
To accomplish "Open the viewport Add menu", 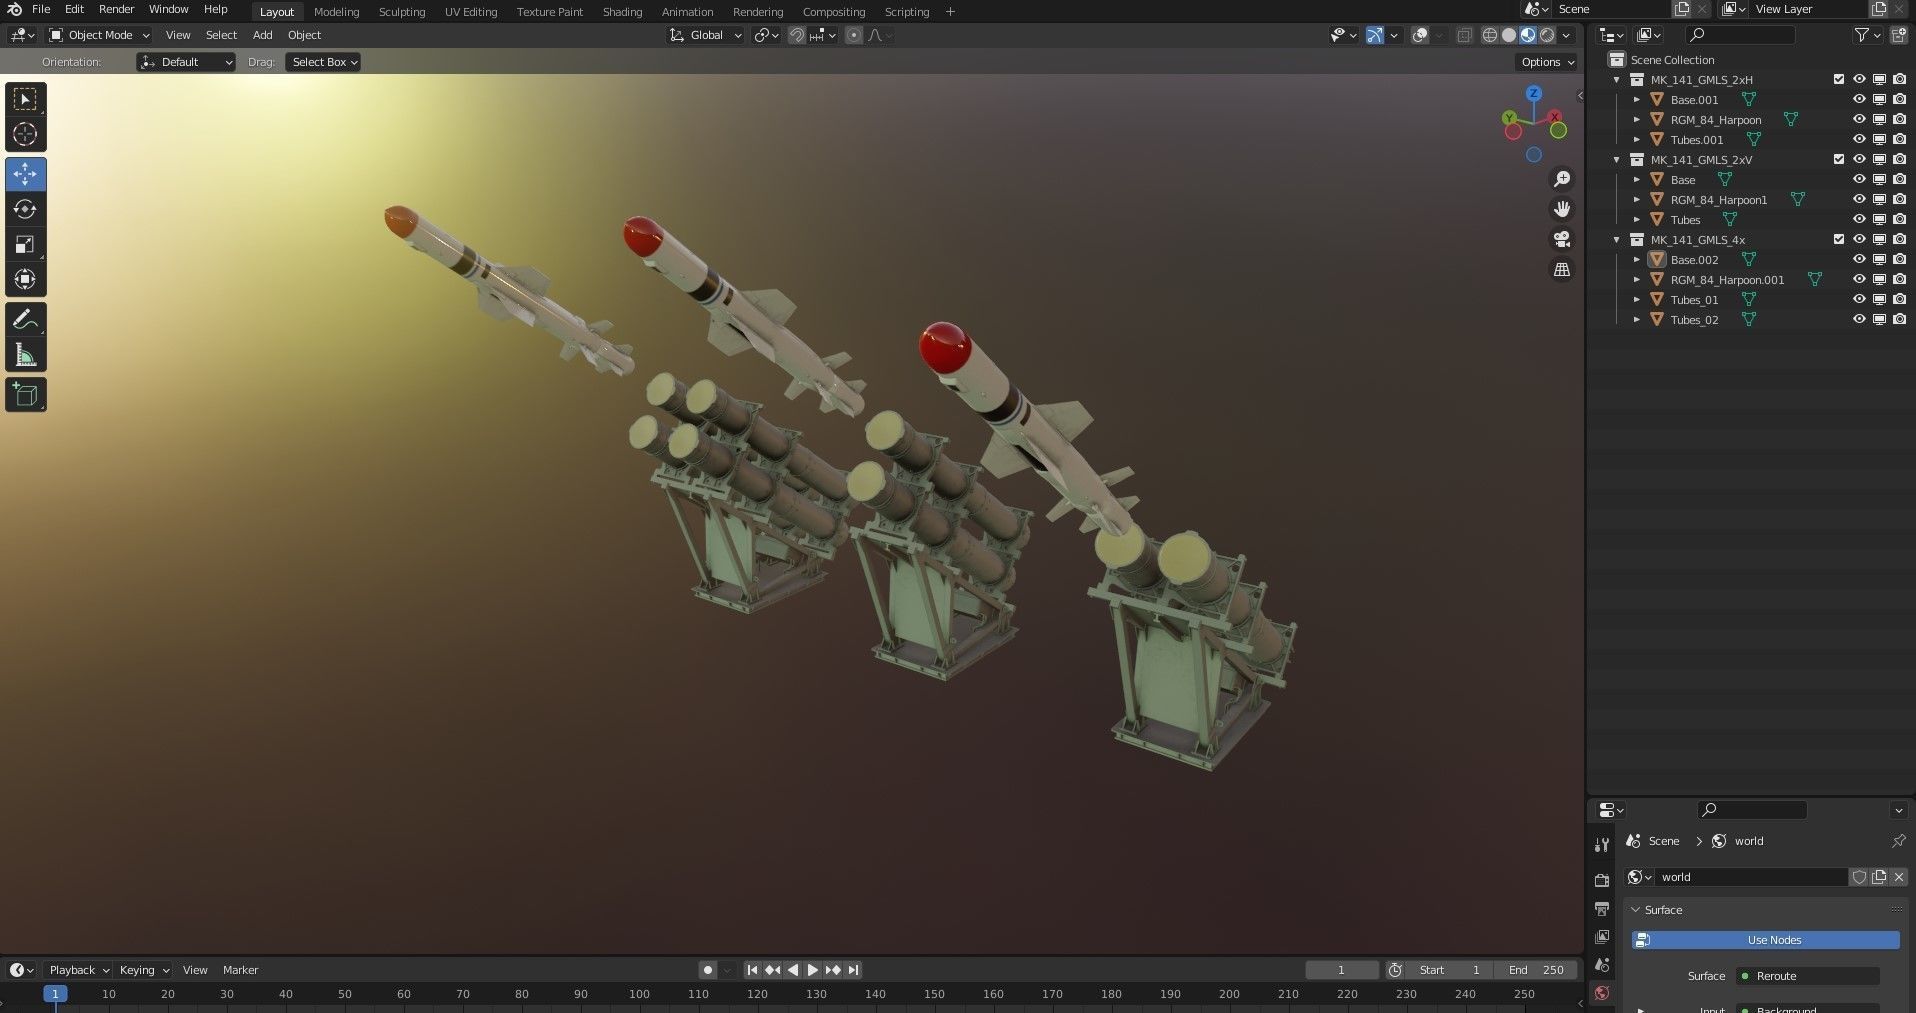I will (x=262, y=35).
